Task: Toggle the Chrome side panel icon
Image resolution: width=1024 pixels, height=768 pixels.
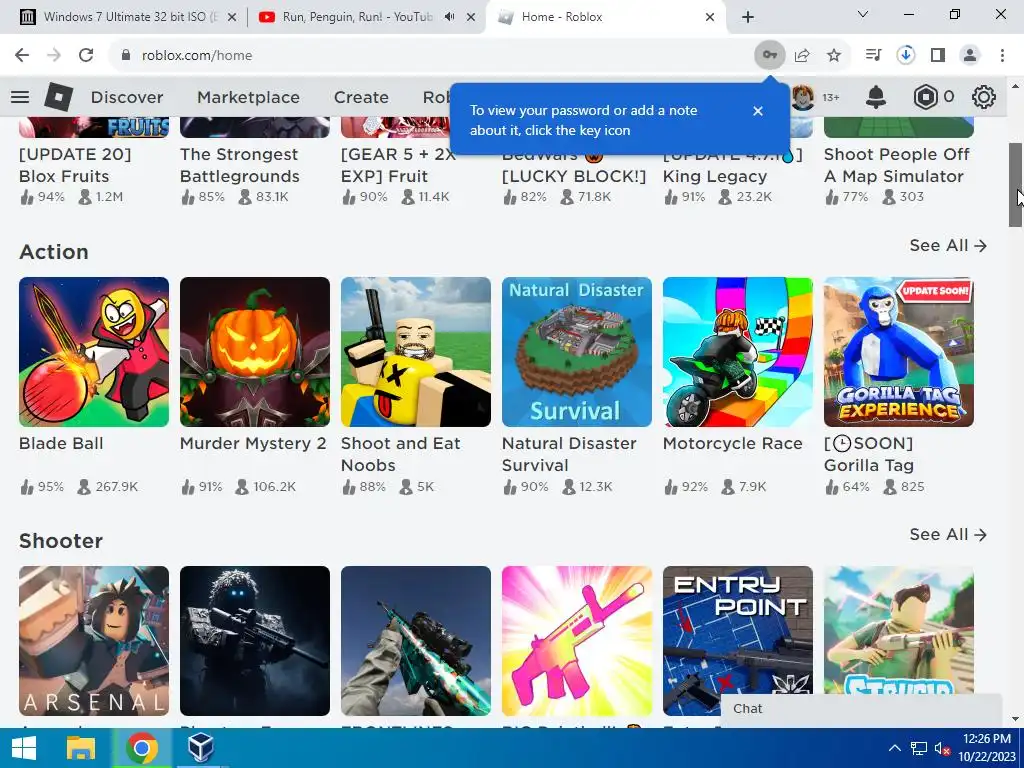Action: pos(938,56)
